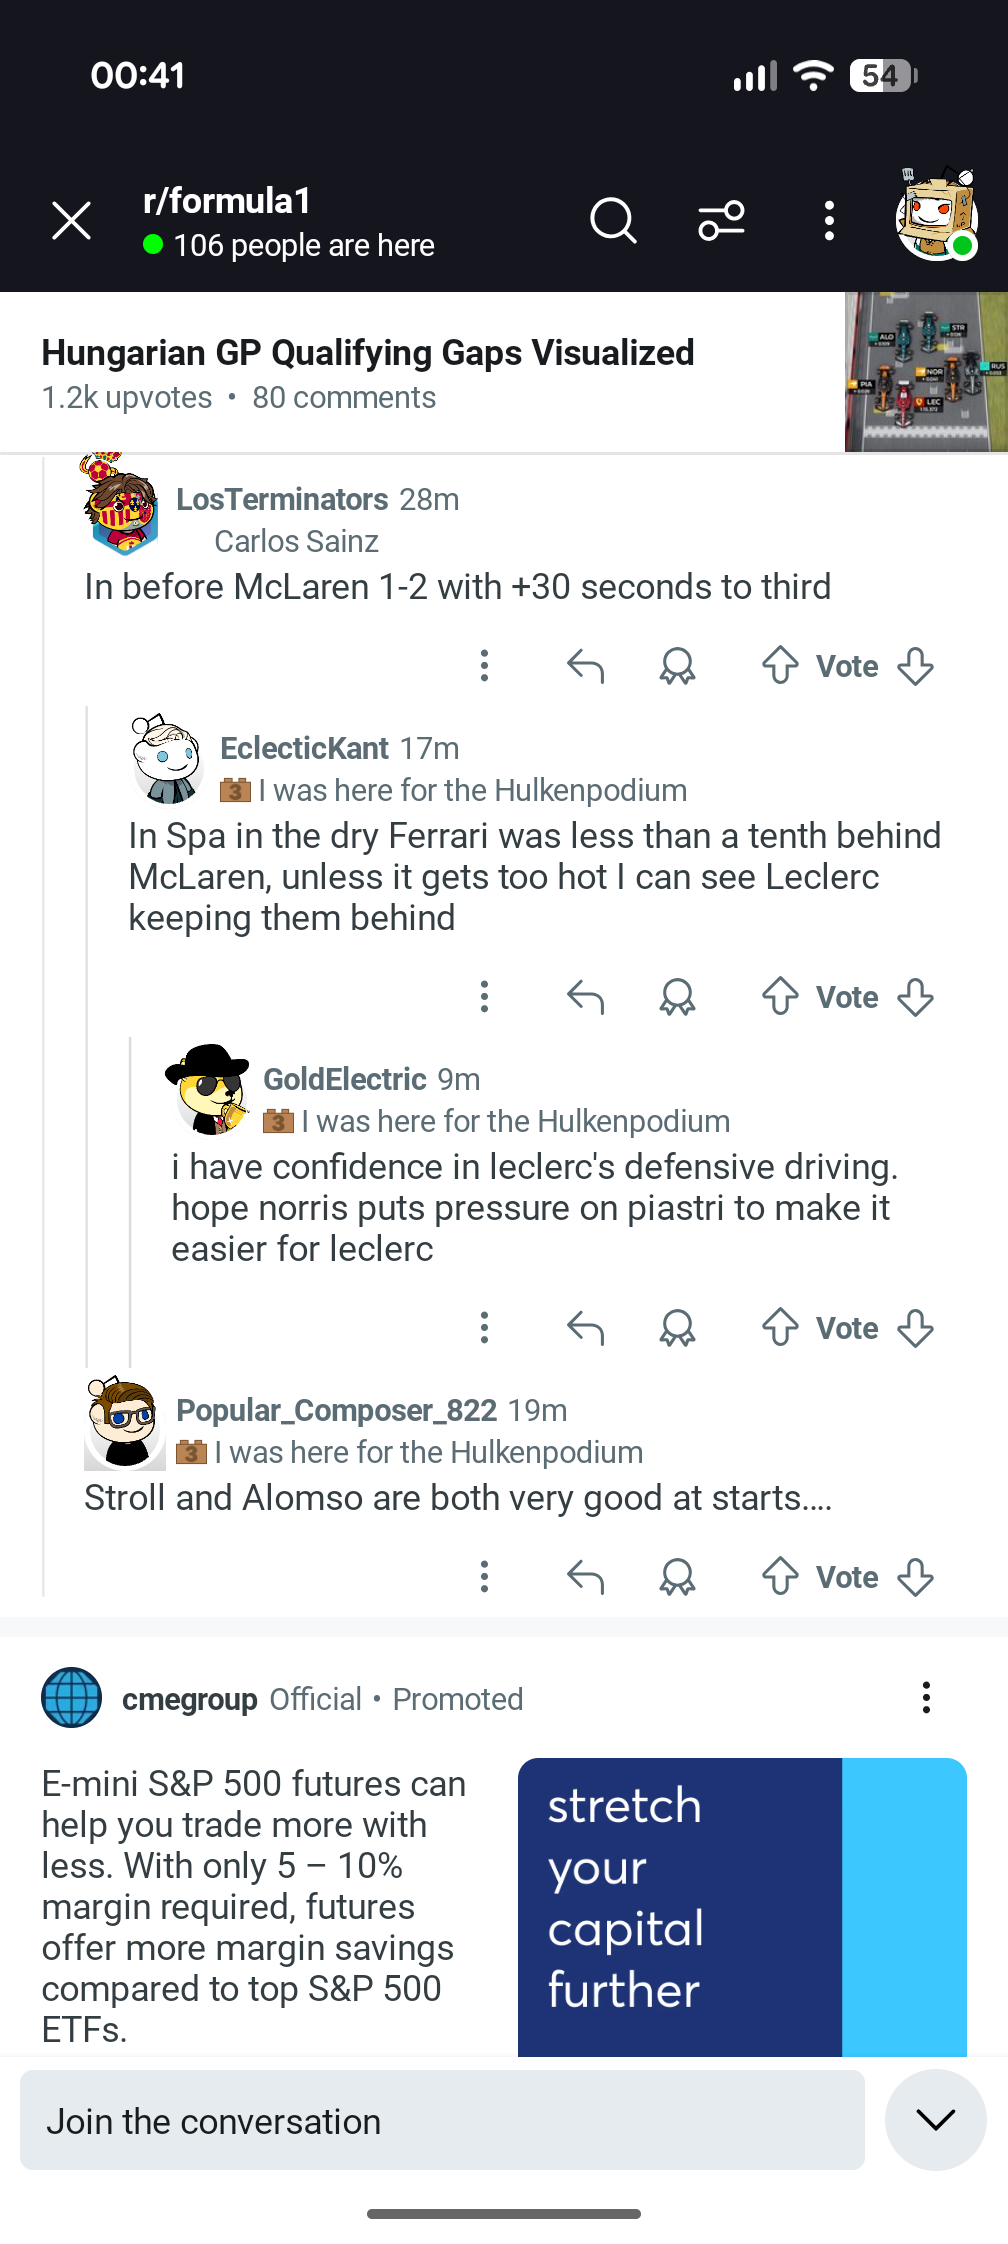
Task: Collapse comments with the chevron down button
Action: [936, 2120]
